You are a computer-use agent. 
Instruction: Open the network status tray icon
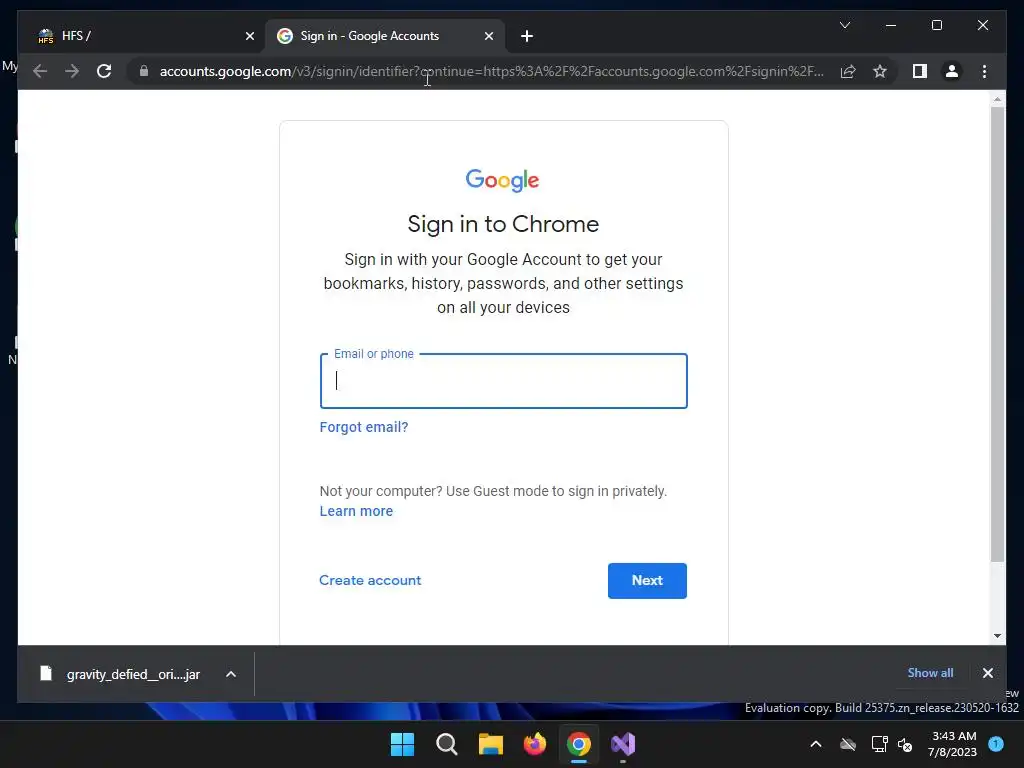click(879, 744)
